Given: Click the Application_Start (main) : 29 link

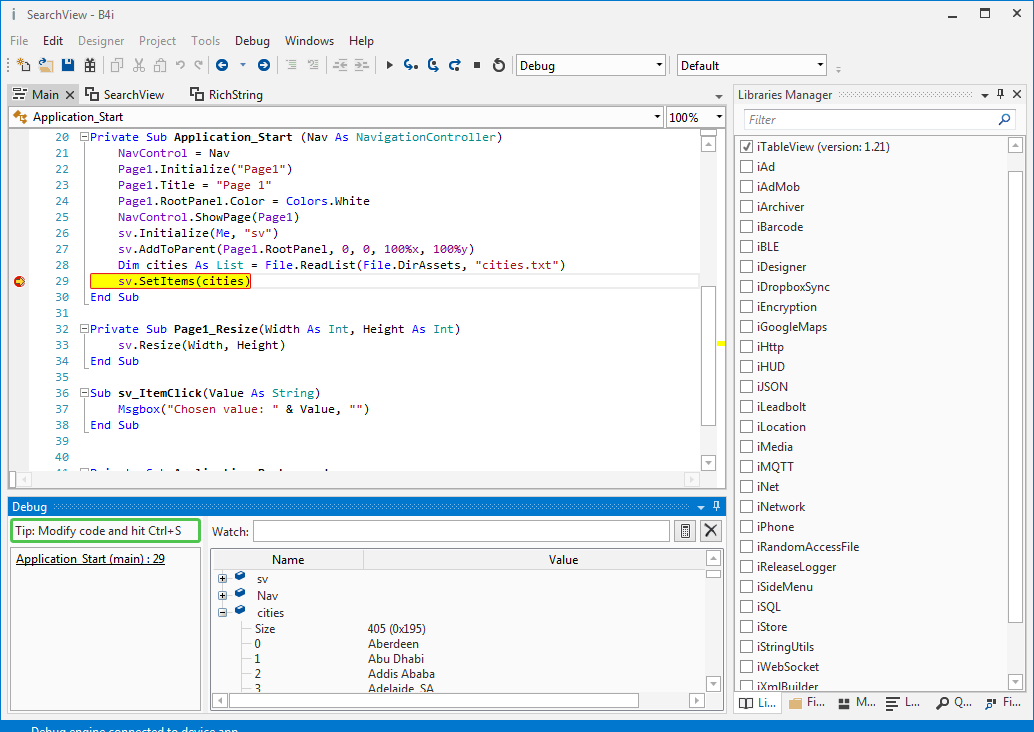Looking at the screenshot, I should [90, 559].
